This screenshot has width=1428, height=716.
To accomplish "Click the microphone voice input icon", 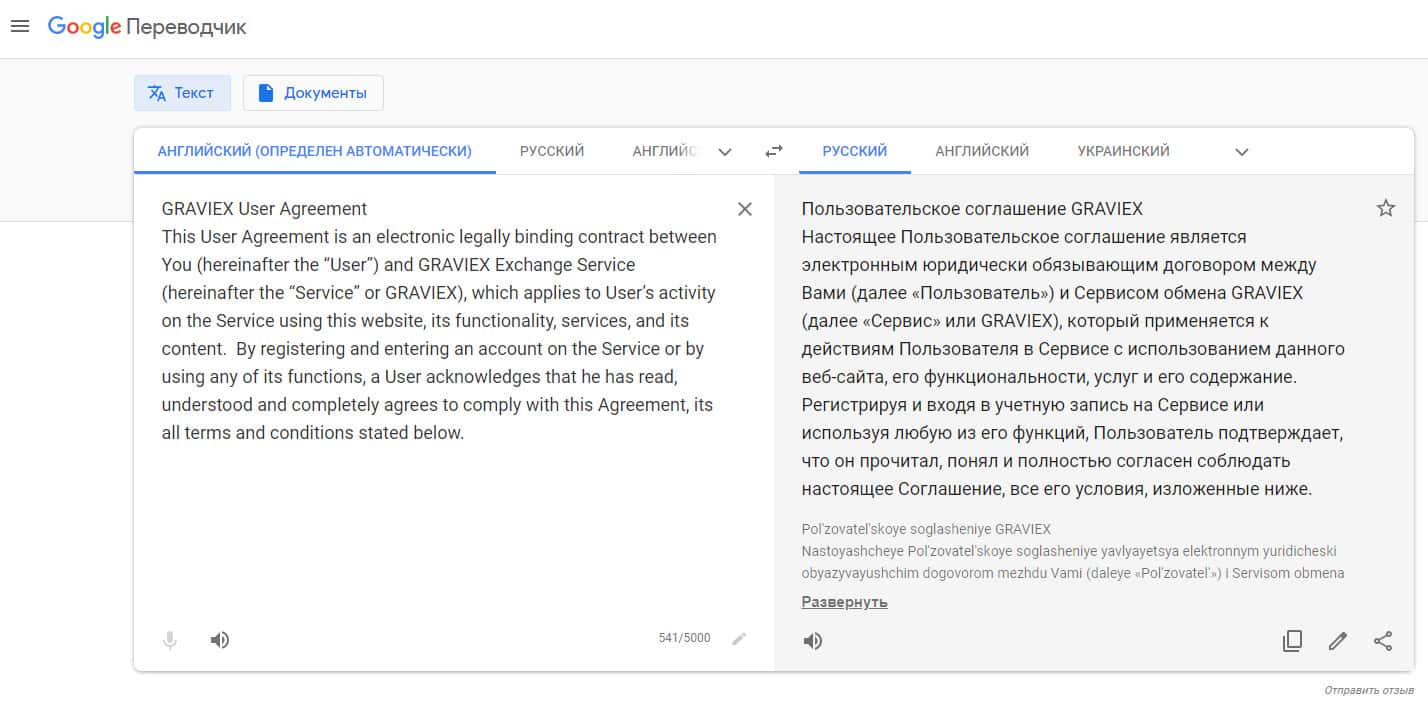I will pyautogui.click(x=170, y=640).
